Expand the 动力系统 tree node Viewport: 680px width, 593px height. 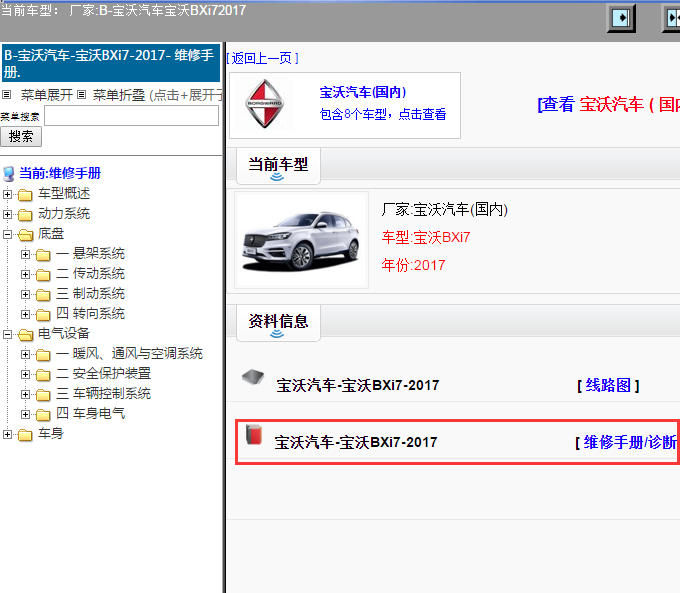pos(7,214)
